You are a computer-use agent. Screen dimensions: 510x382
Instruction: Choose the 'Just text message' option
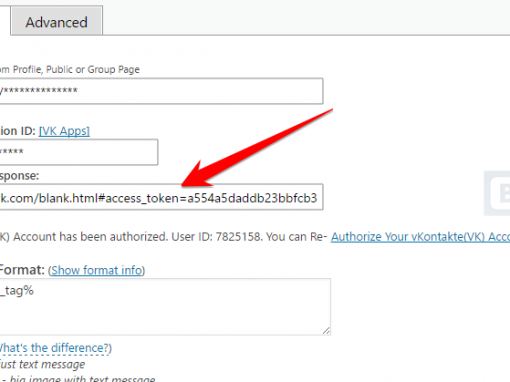click(42, 364)
